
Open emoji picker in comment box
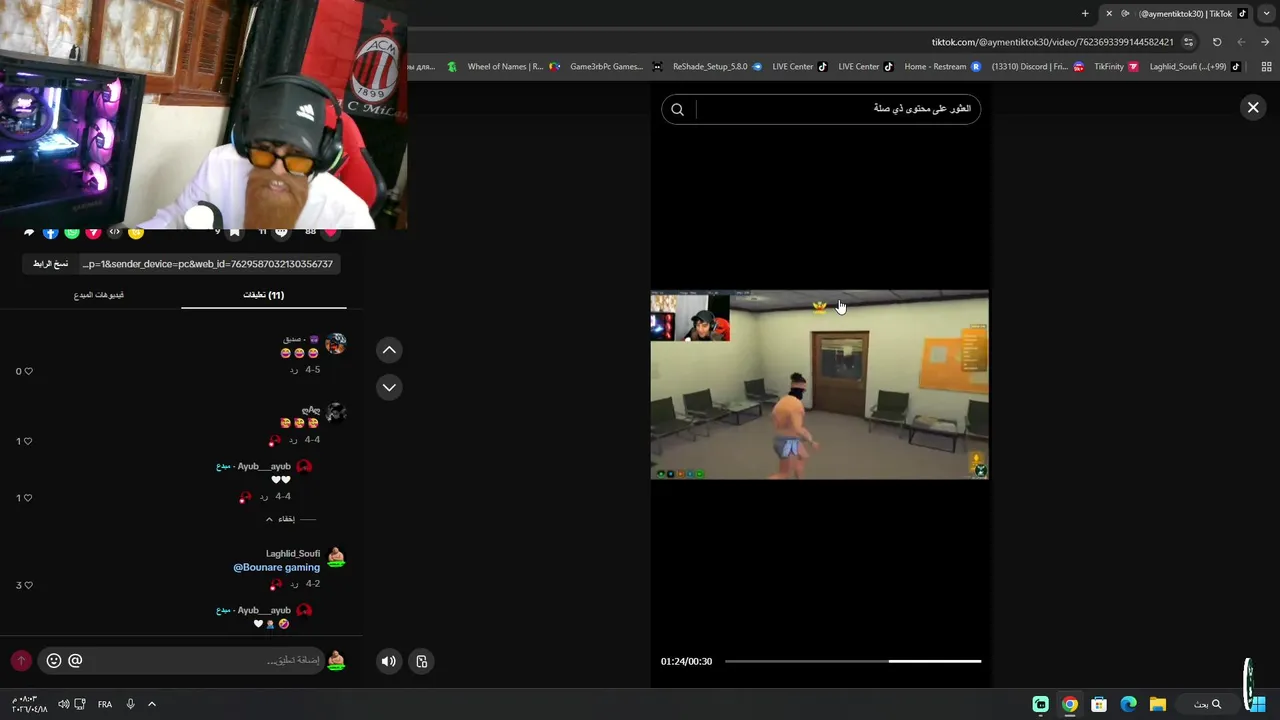54,660
